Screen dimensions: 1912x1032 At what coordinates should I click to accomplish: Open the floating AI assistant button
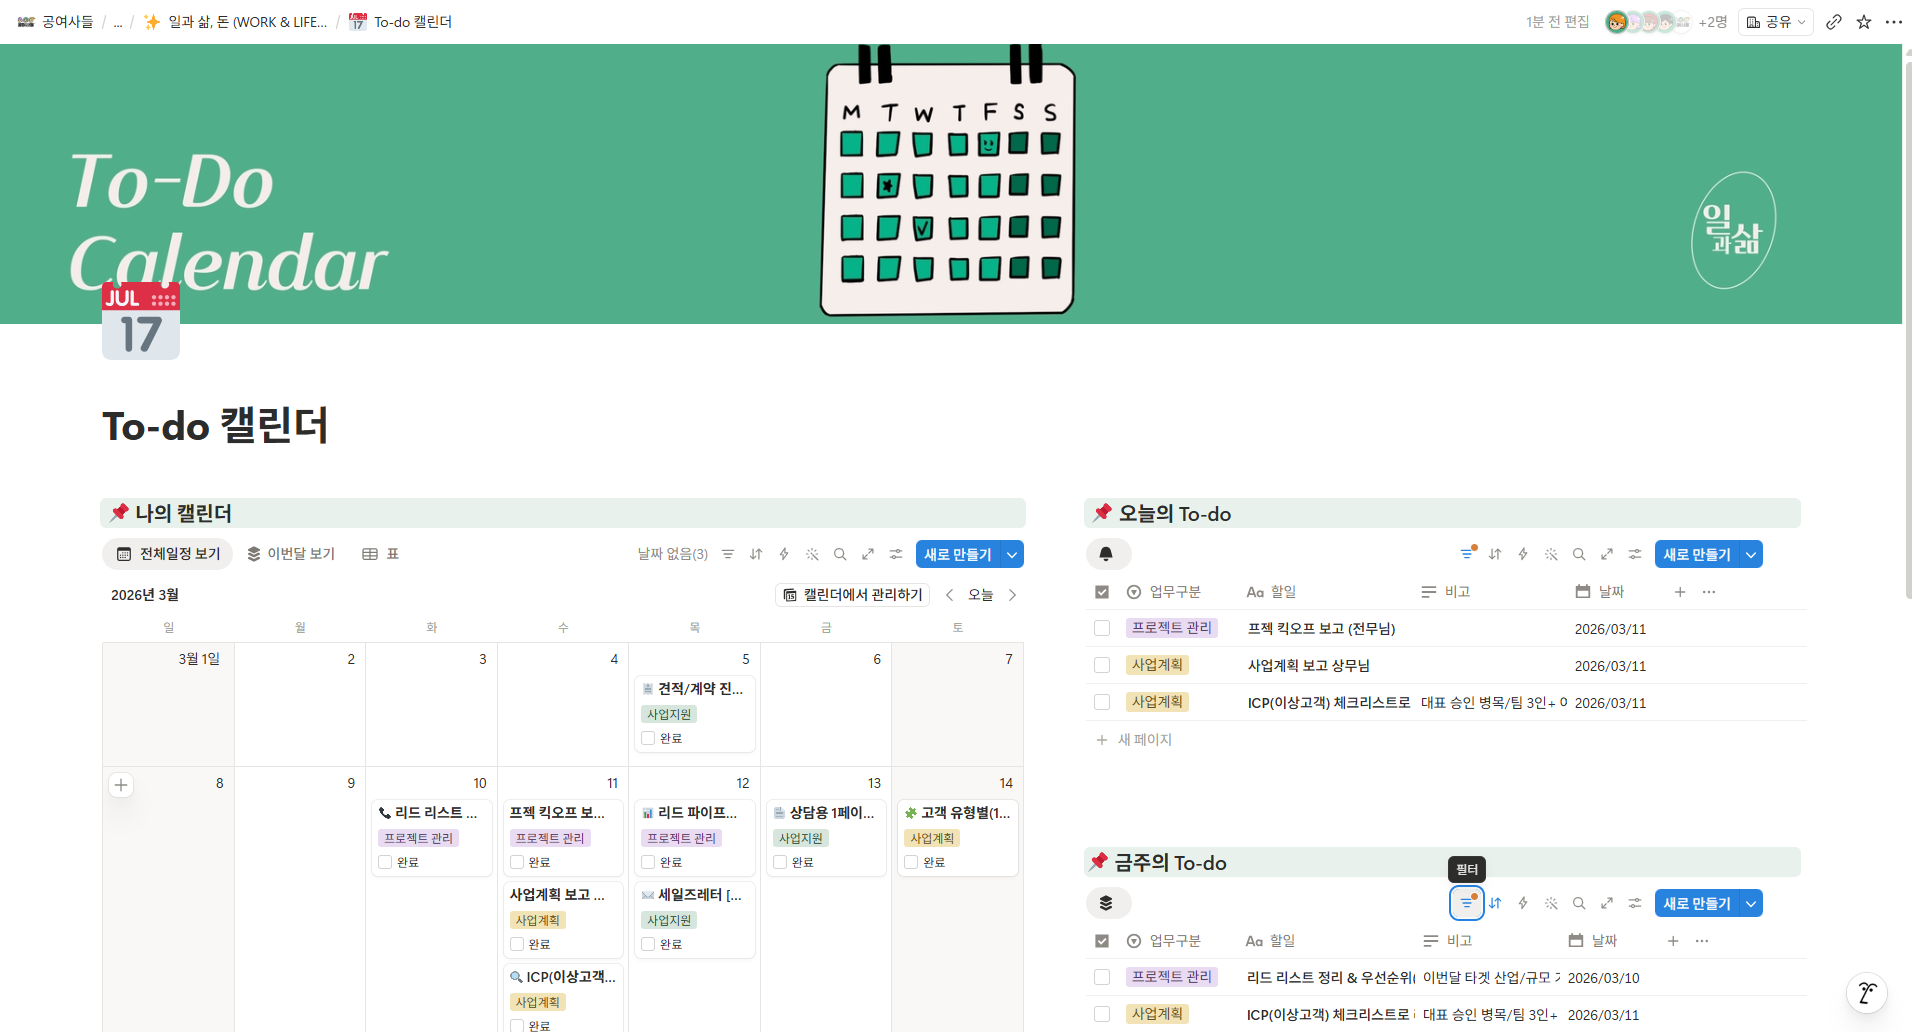(x=1866, y=993)
